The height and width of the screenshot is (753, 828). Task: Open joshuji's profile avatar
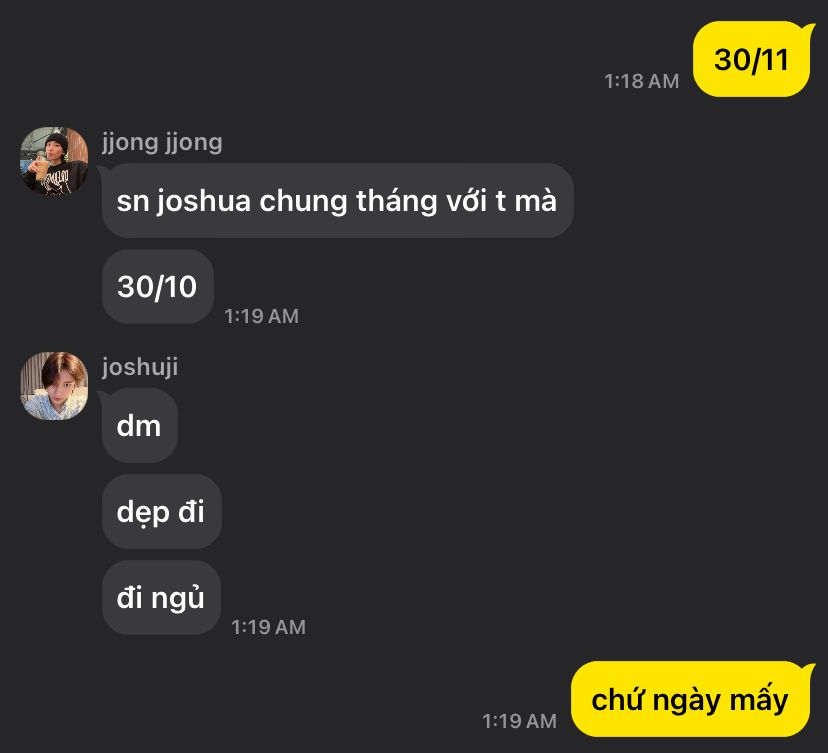54,386
